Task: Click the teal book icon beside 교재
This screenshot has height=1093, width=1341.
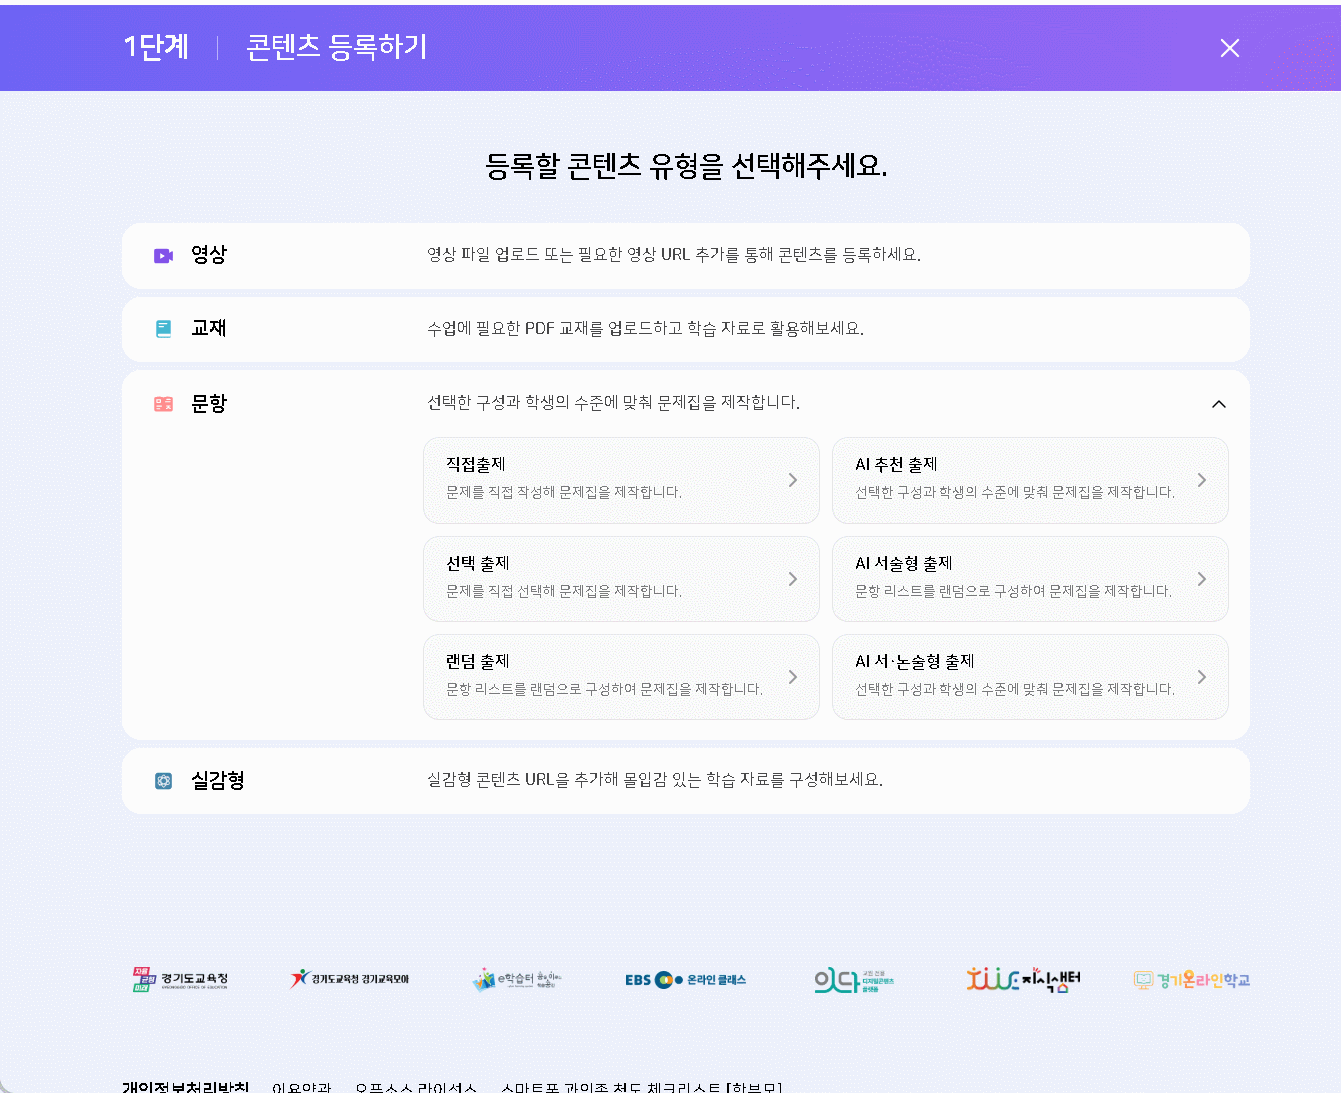Action: 163,329
